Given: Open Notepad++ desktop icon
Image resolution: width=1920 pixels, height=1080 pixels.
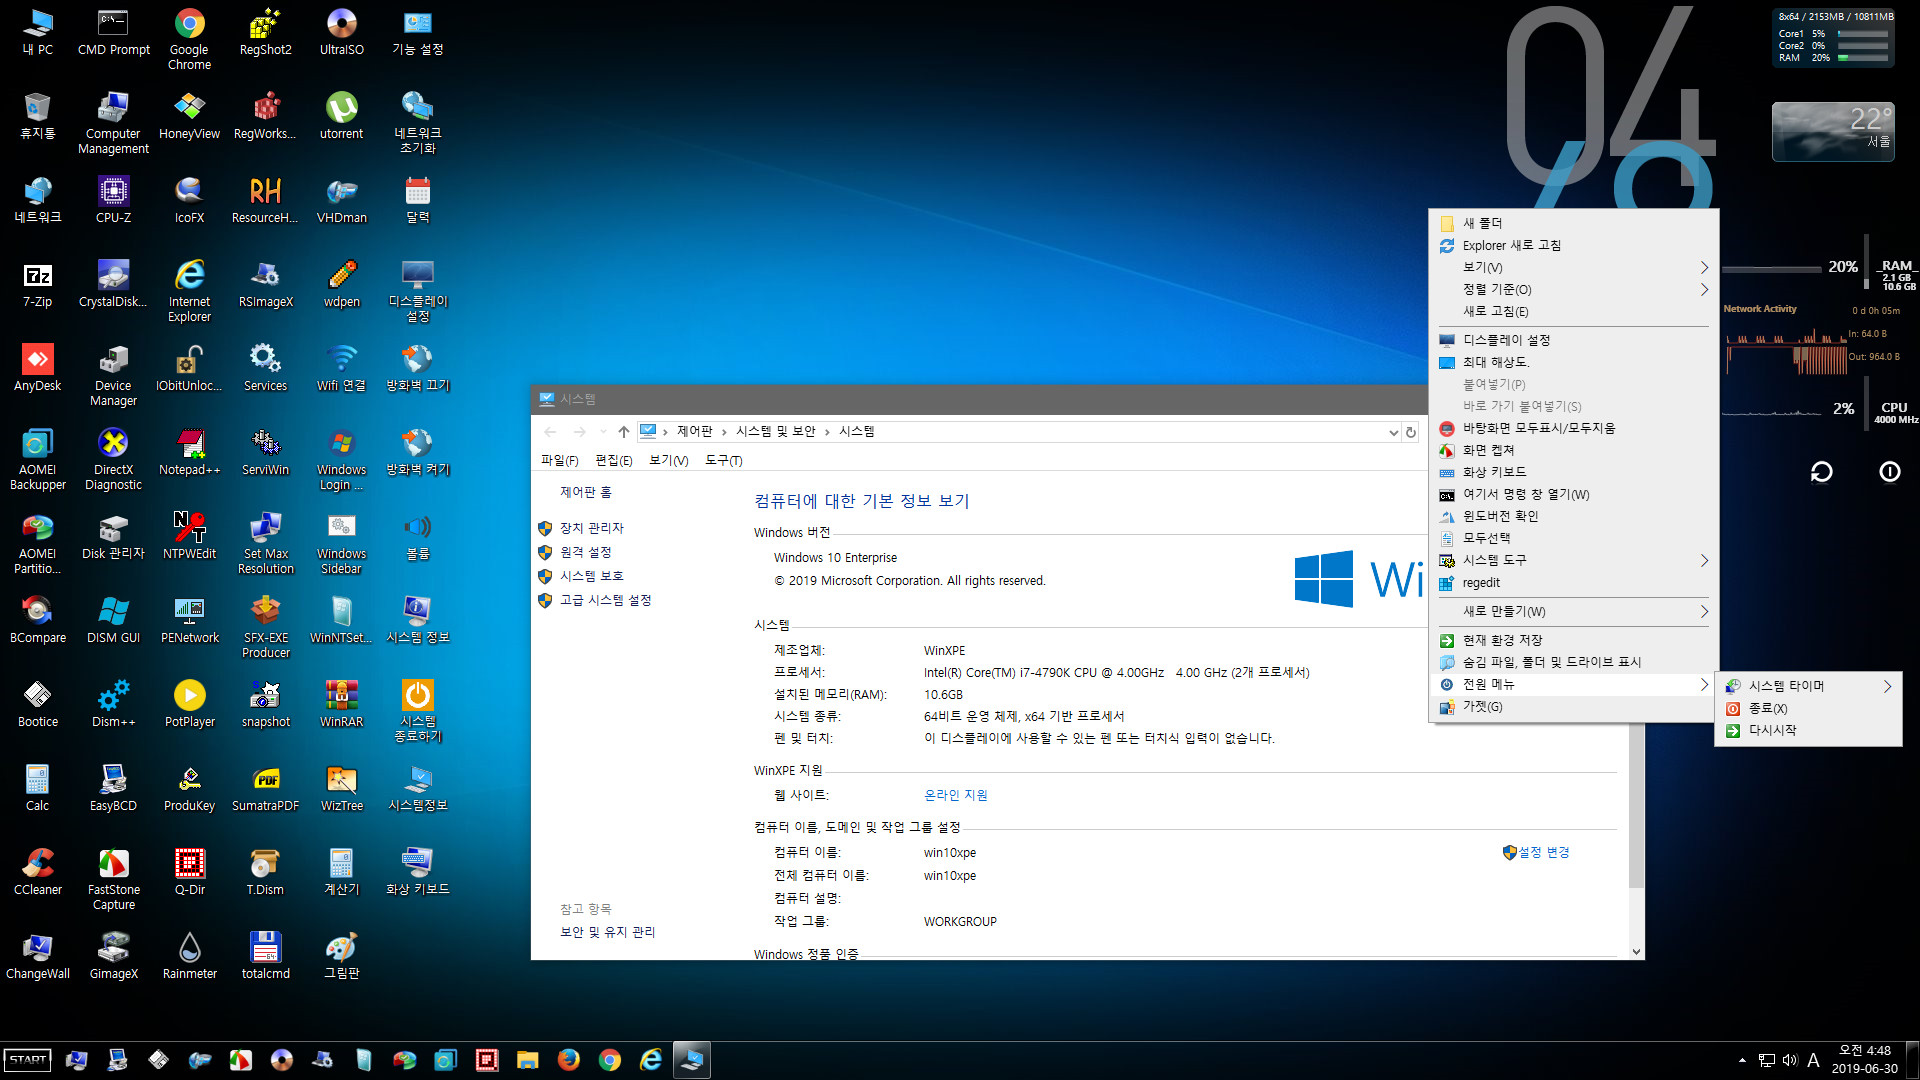Looking at the screenshot, I should point(189,452).
